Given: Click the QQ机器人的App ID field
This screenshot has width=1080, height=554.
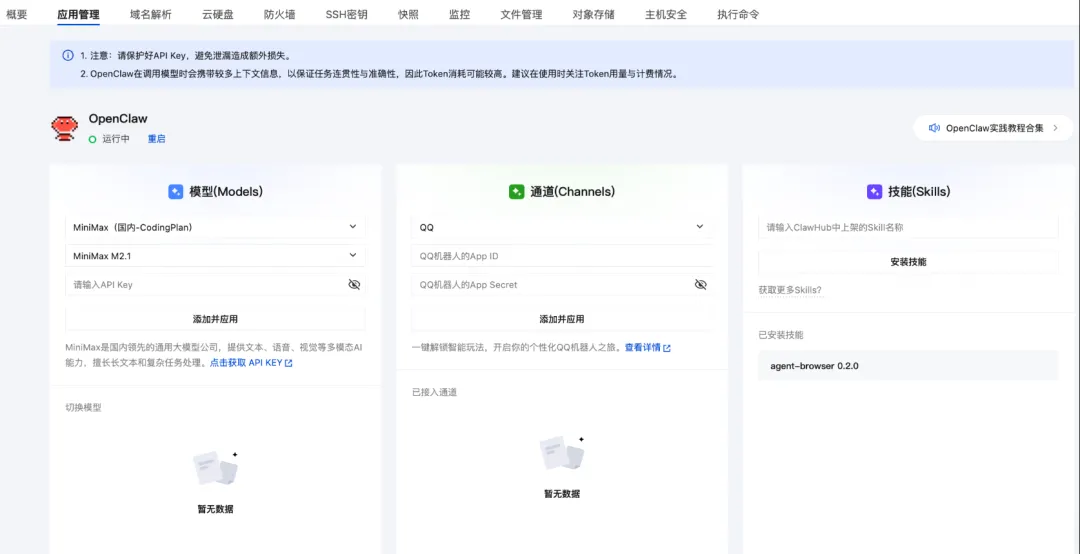Looking at the screenshot, I should tap(562, 256).
